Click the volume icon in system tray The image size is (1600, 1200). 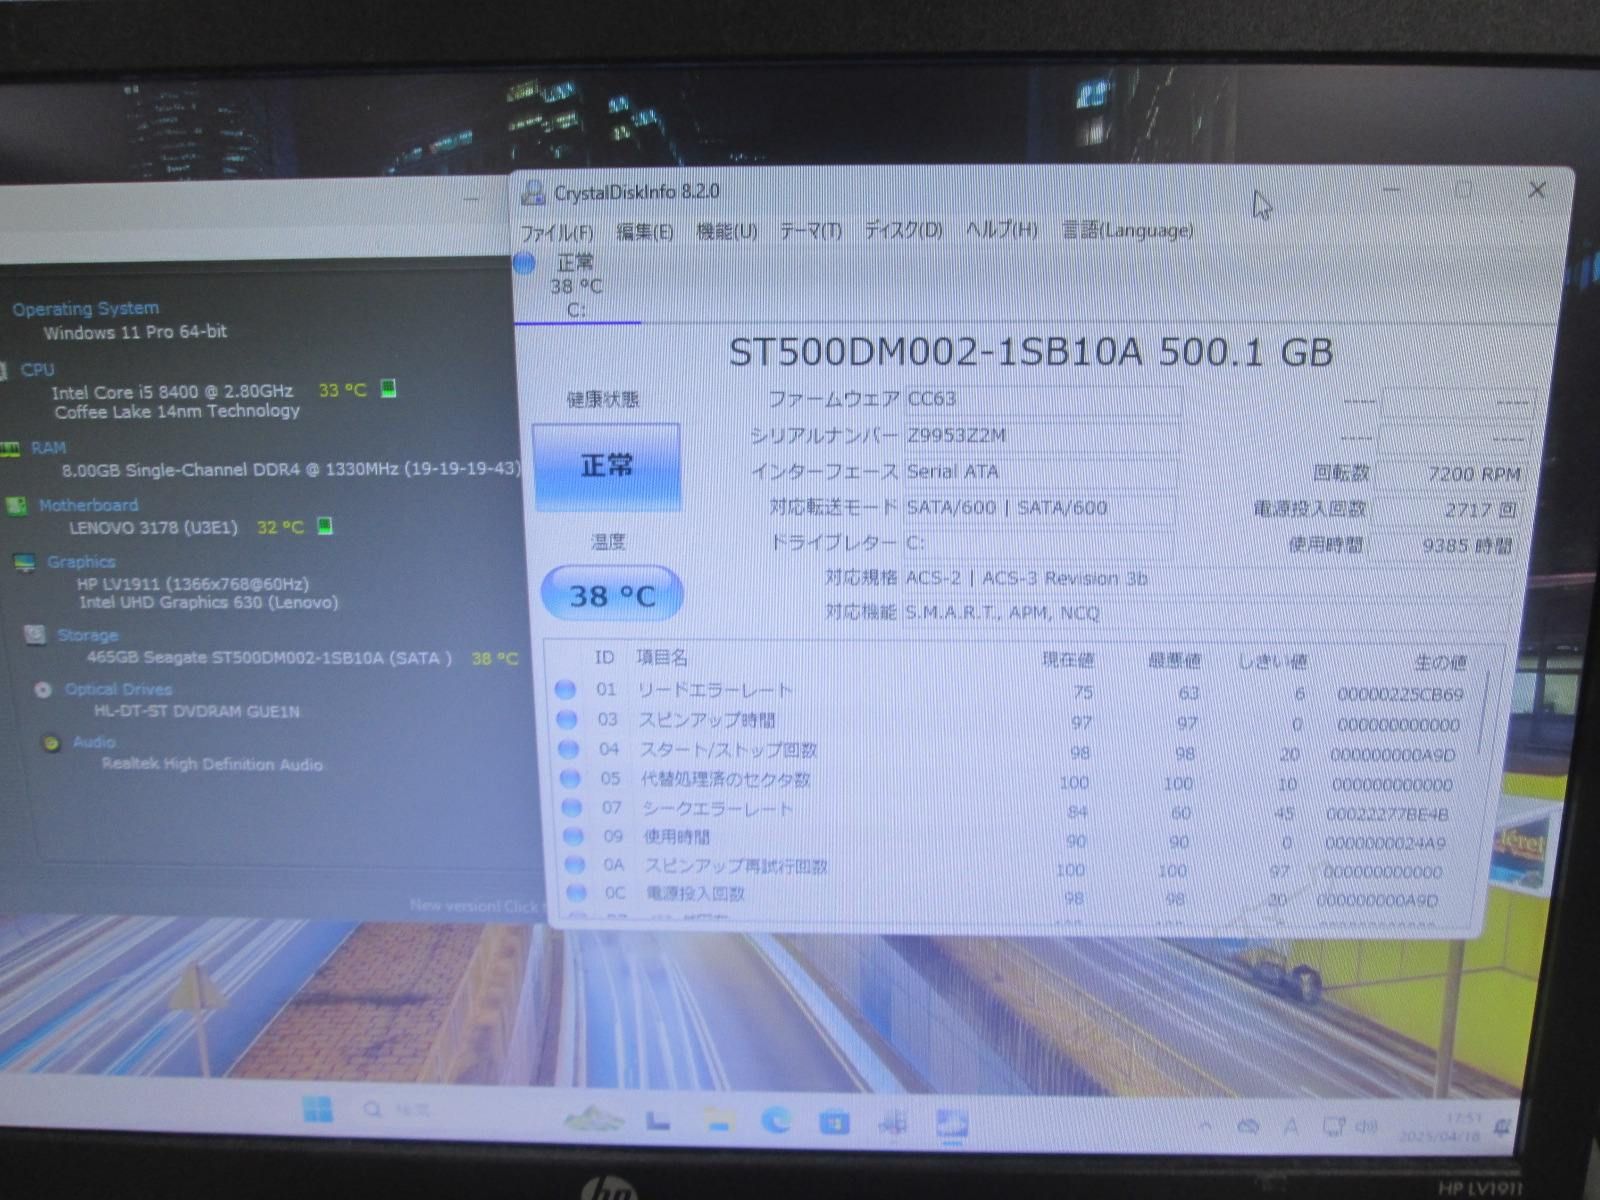click(1366, 1127)
